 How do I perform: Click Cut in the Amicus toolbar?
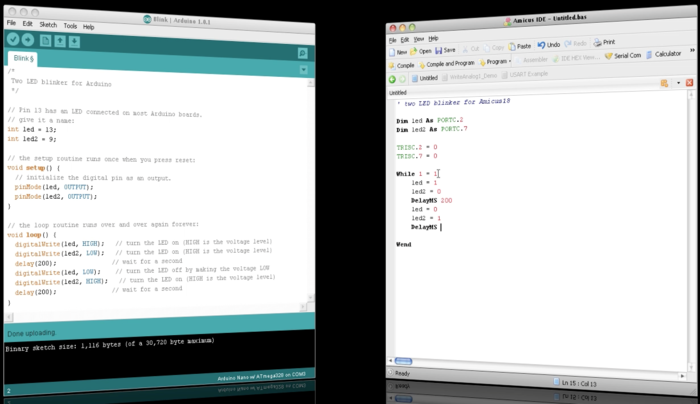[471, 49]
